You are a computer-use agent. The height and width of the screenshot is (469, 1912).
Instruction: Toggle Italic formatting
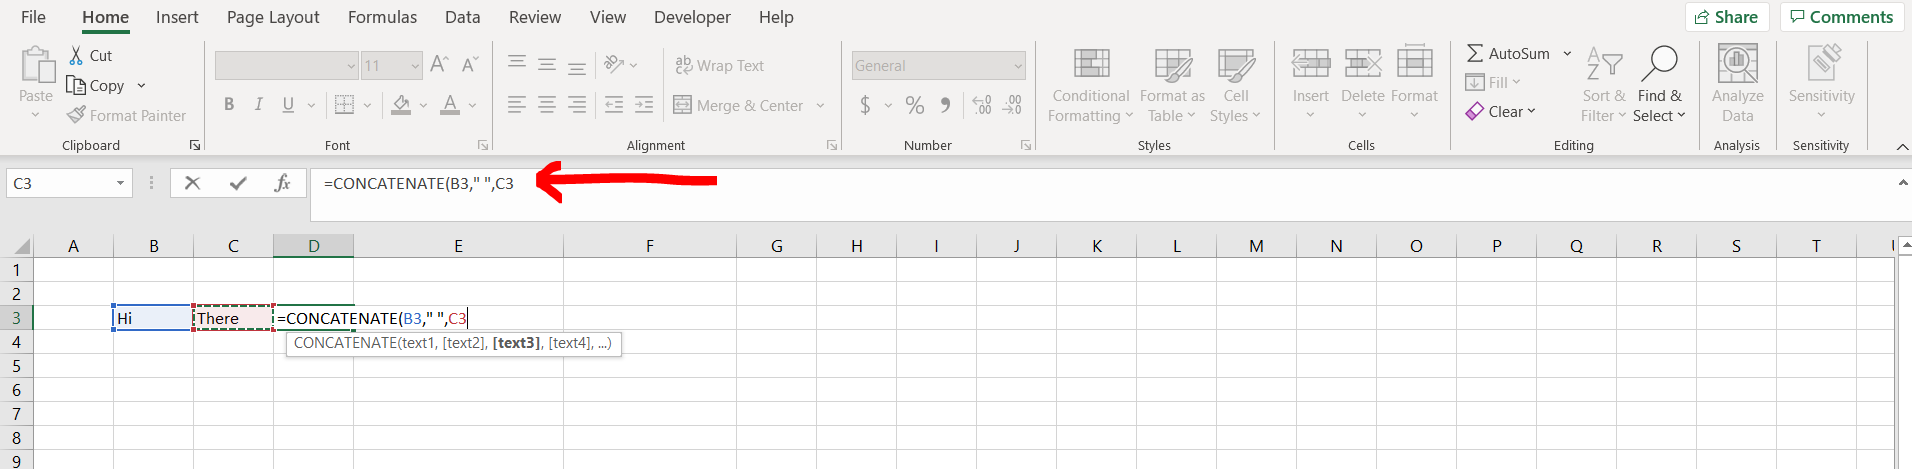pyautogui.click(x=259, y=105)
